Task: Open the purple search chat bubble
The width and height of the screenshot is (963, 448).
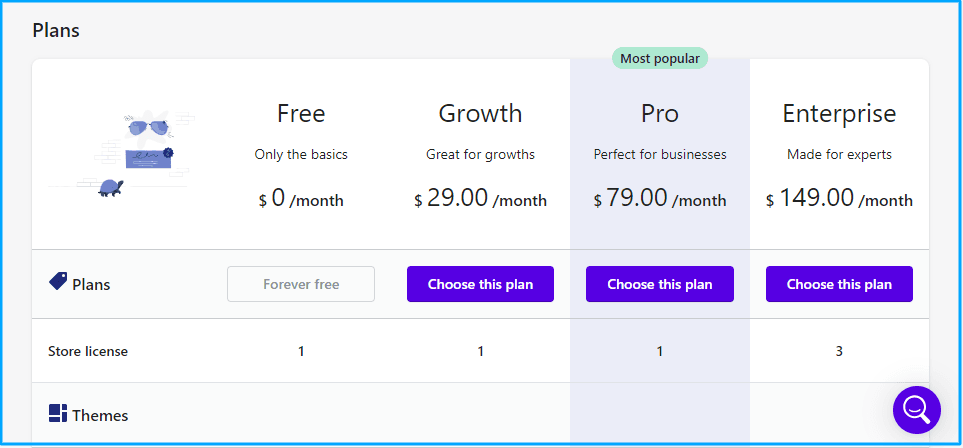Action: (916, 409)
